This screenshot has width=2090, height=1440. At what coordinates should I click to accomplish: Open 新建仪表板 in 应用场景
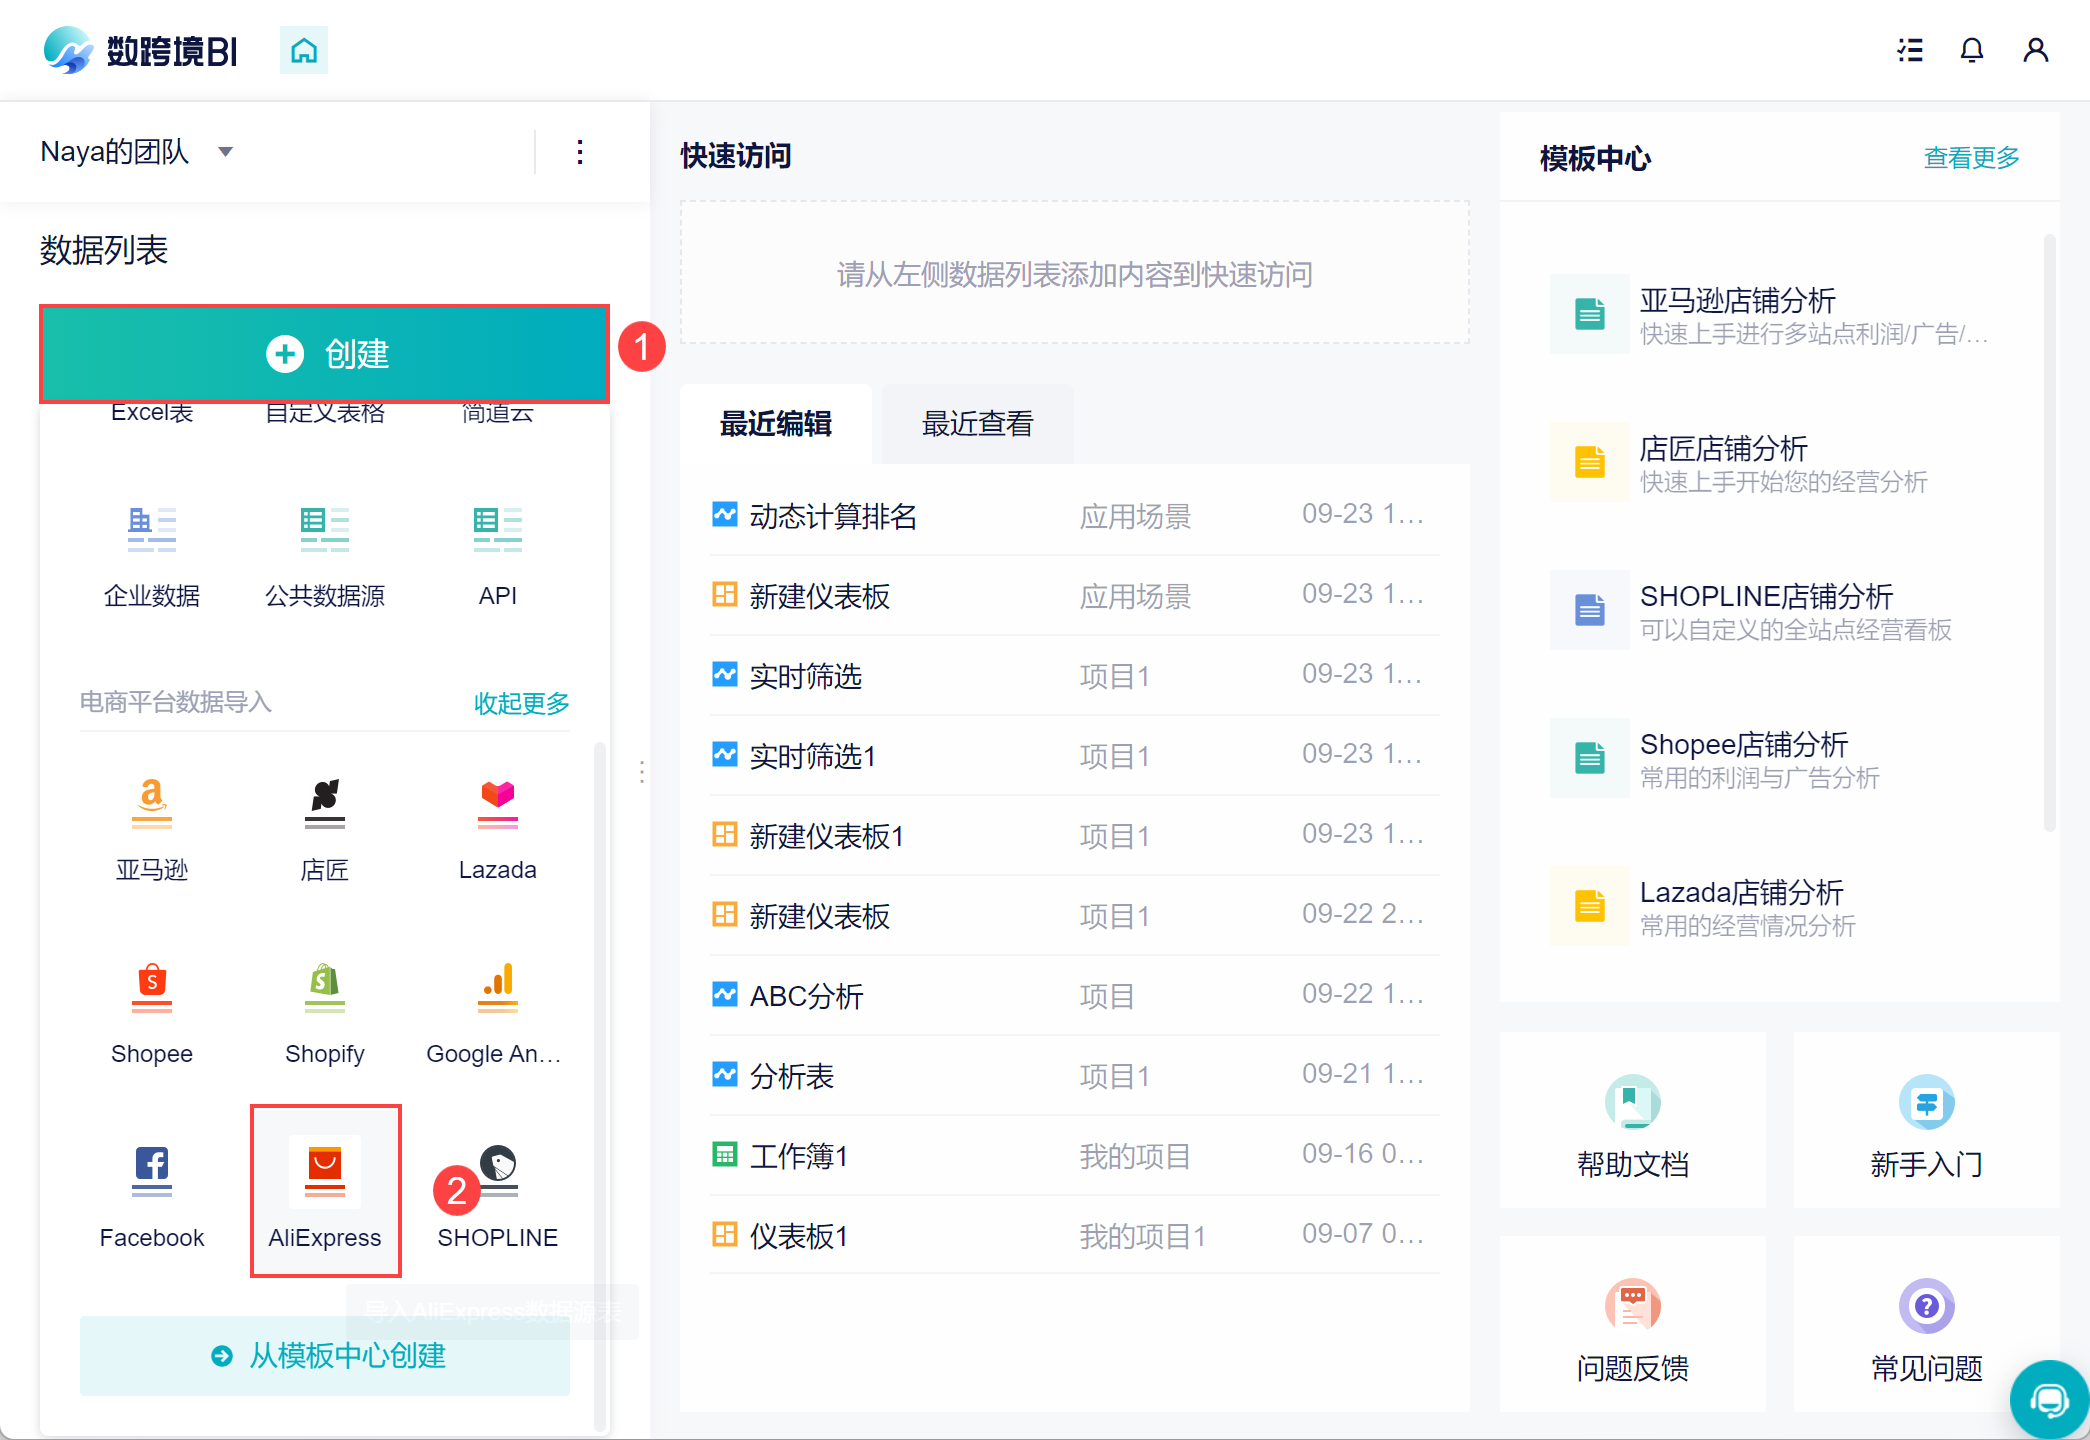point(1075,596)
